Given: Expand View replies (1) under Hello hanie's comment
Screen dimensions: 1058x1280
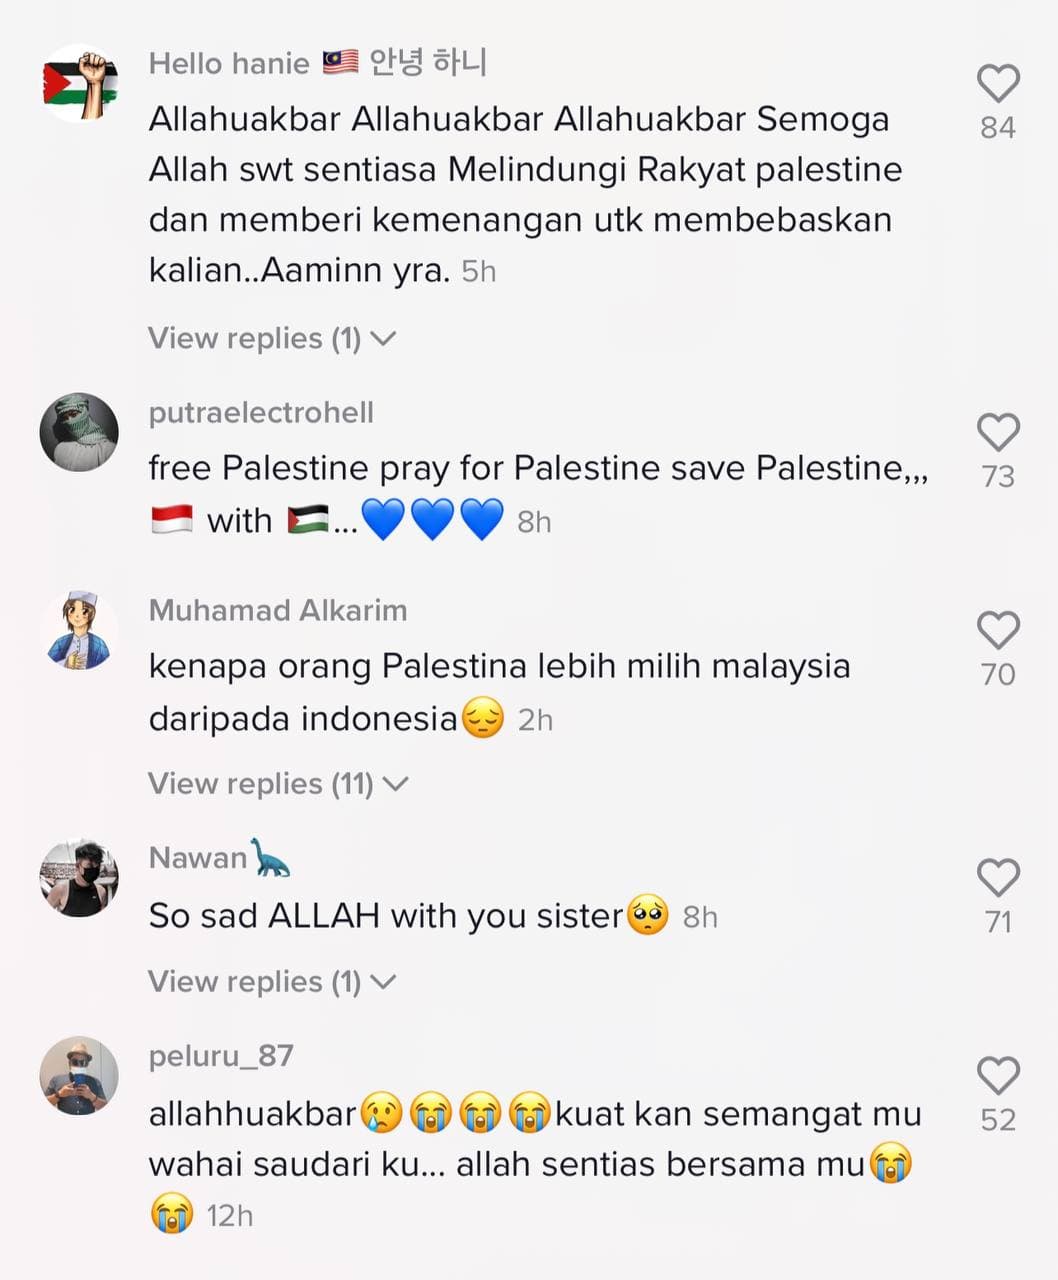Looking at the screenshot, I should pyautogui.click(x=272, y=338).
